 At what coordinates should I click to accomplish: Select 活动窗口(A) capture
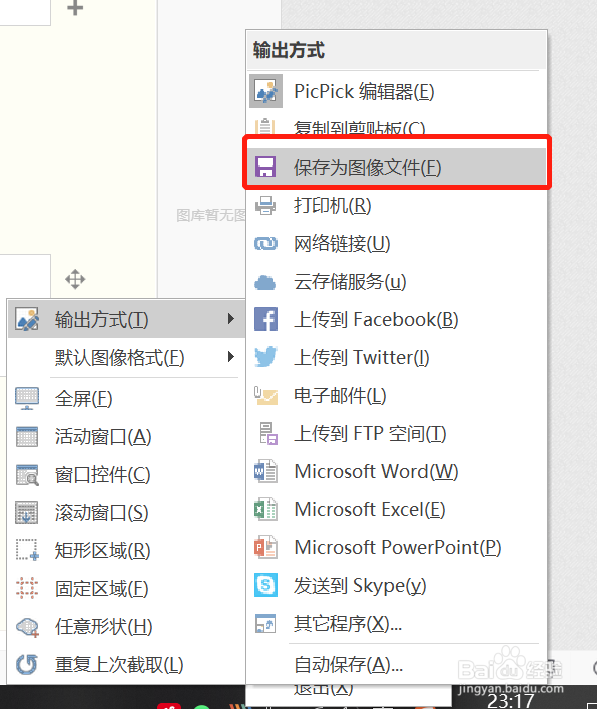point(126,436)
